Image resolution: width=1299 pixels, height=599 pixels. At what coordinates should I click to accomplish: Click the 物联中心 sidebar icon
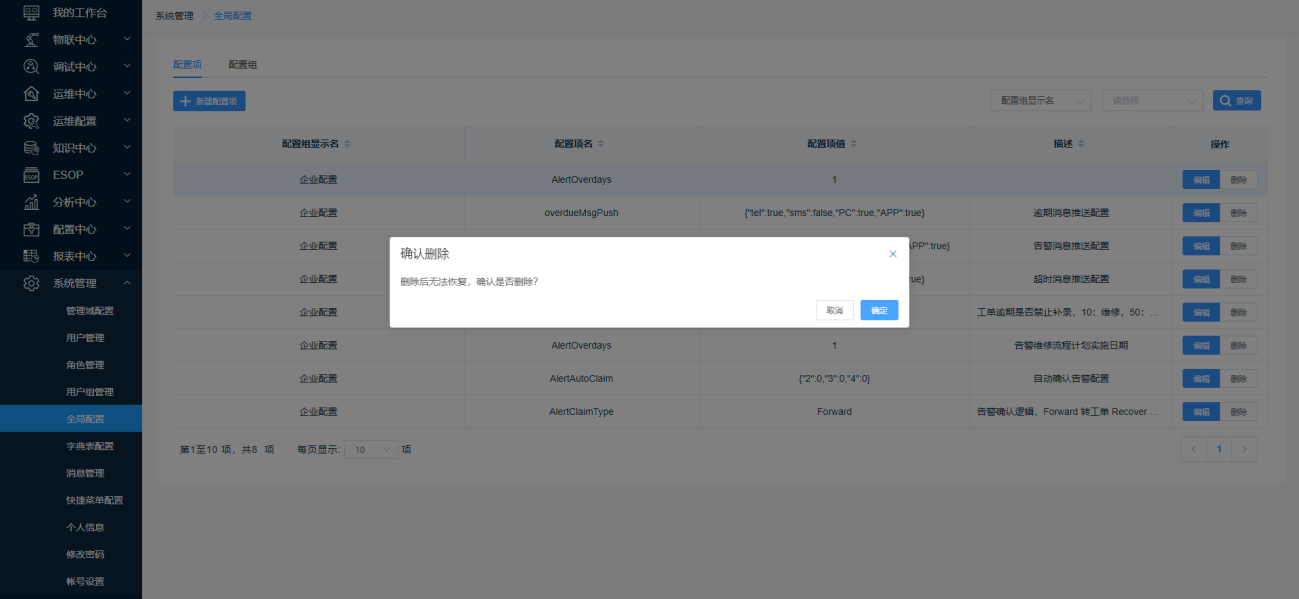tap(31, 40)
